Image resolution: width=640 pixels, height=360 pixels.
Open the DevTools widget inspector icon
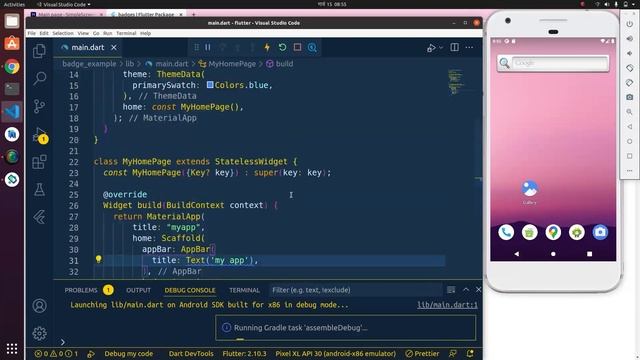pyautogui.click(x=312, y=47)
